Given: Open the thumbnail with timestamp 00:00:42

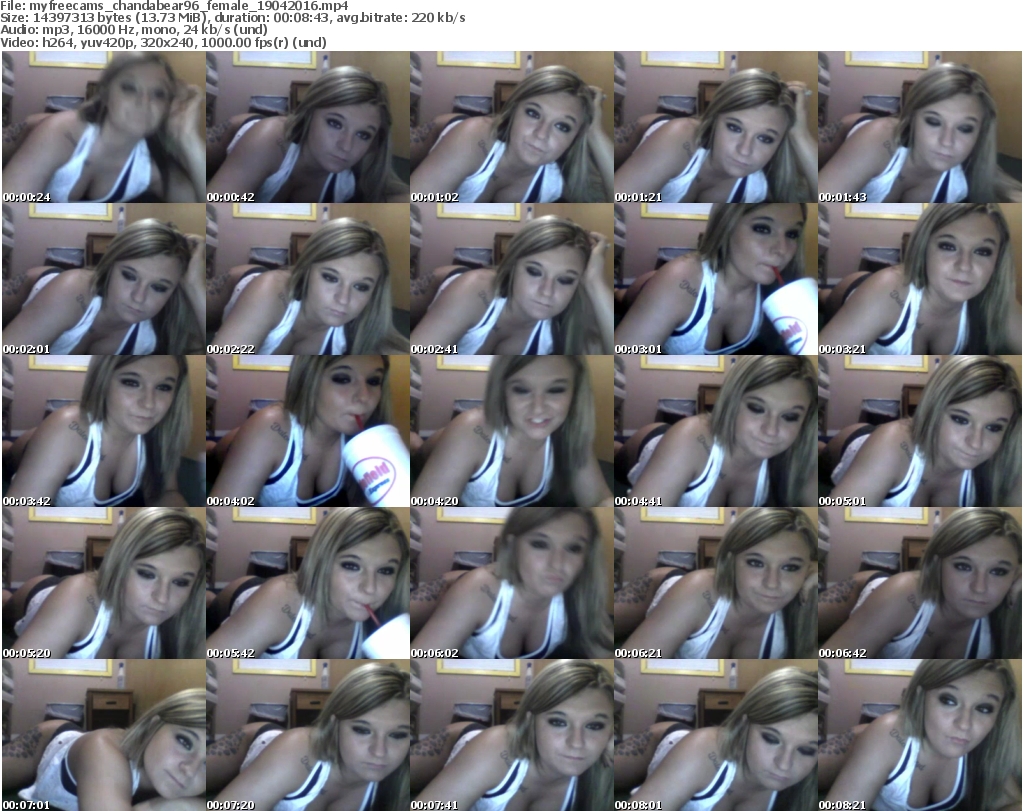Looking at the screenshot, I should [308, 127].
